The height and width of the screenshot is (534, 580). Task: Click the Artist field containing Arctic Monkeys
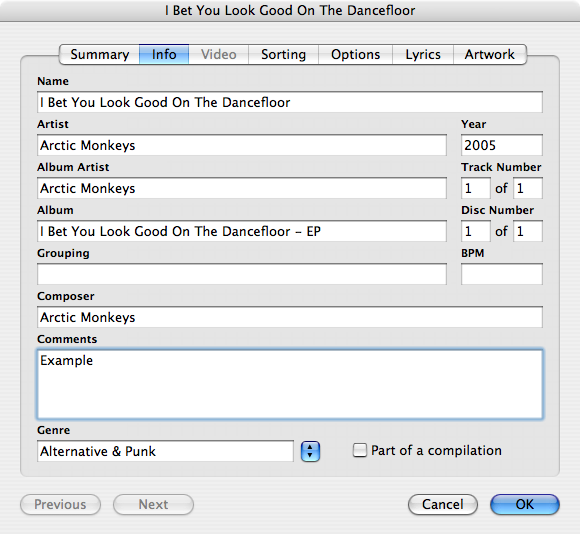242,145
